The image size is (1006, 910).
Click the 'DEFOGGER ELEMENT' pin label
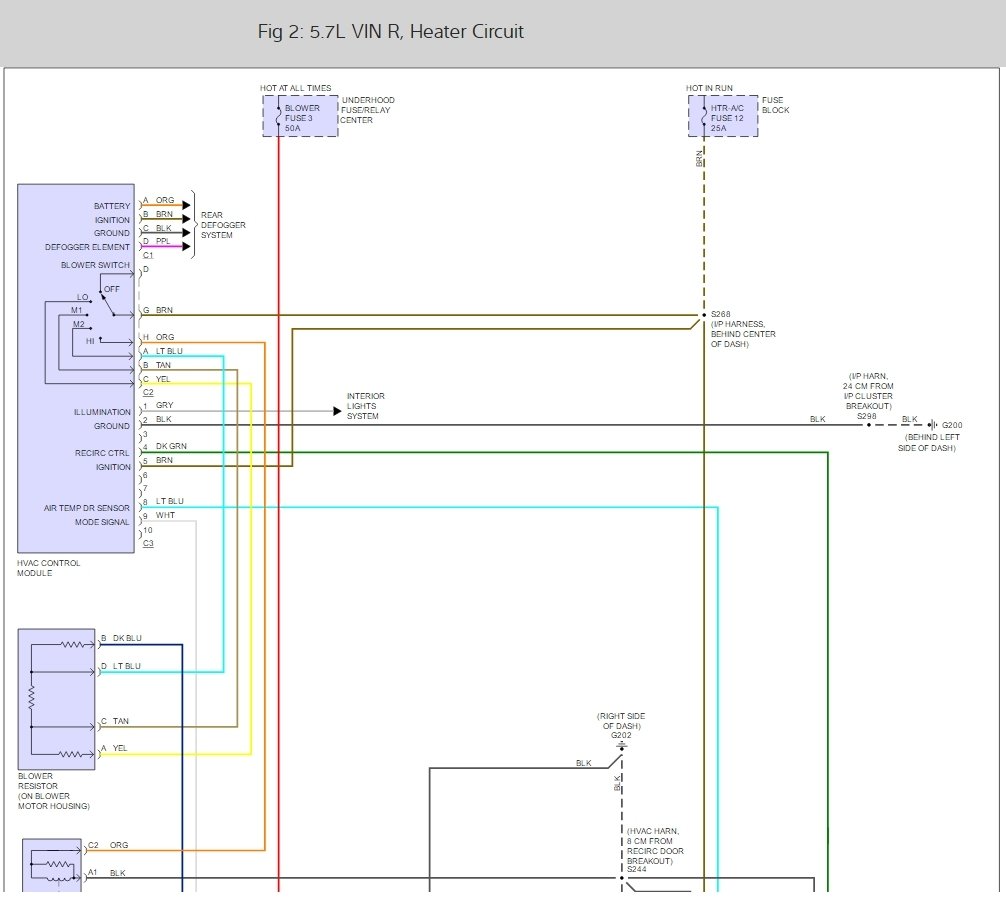[x=87, y=247]
